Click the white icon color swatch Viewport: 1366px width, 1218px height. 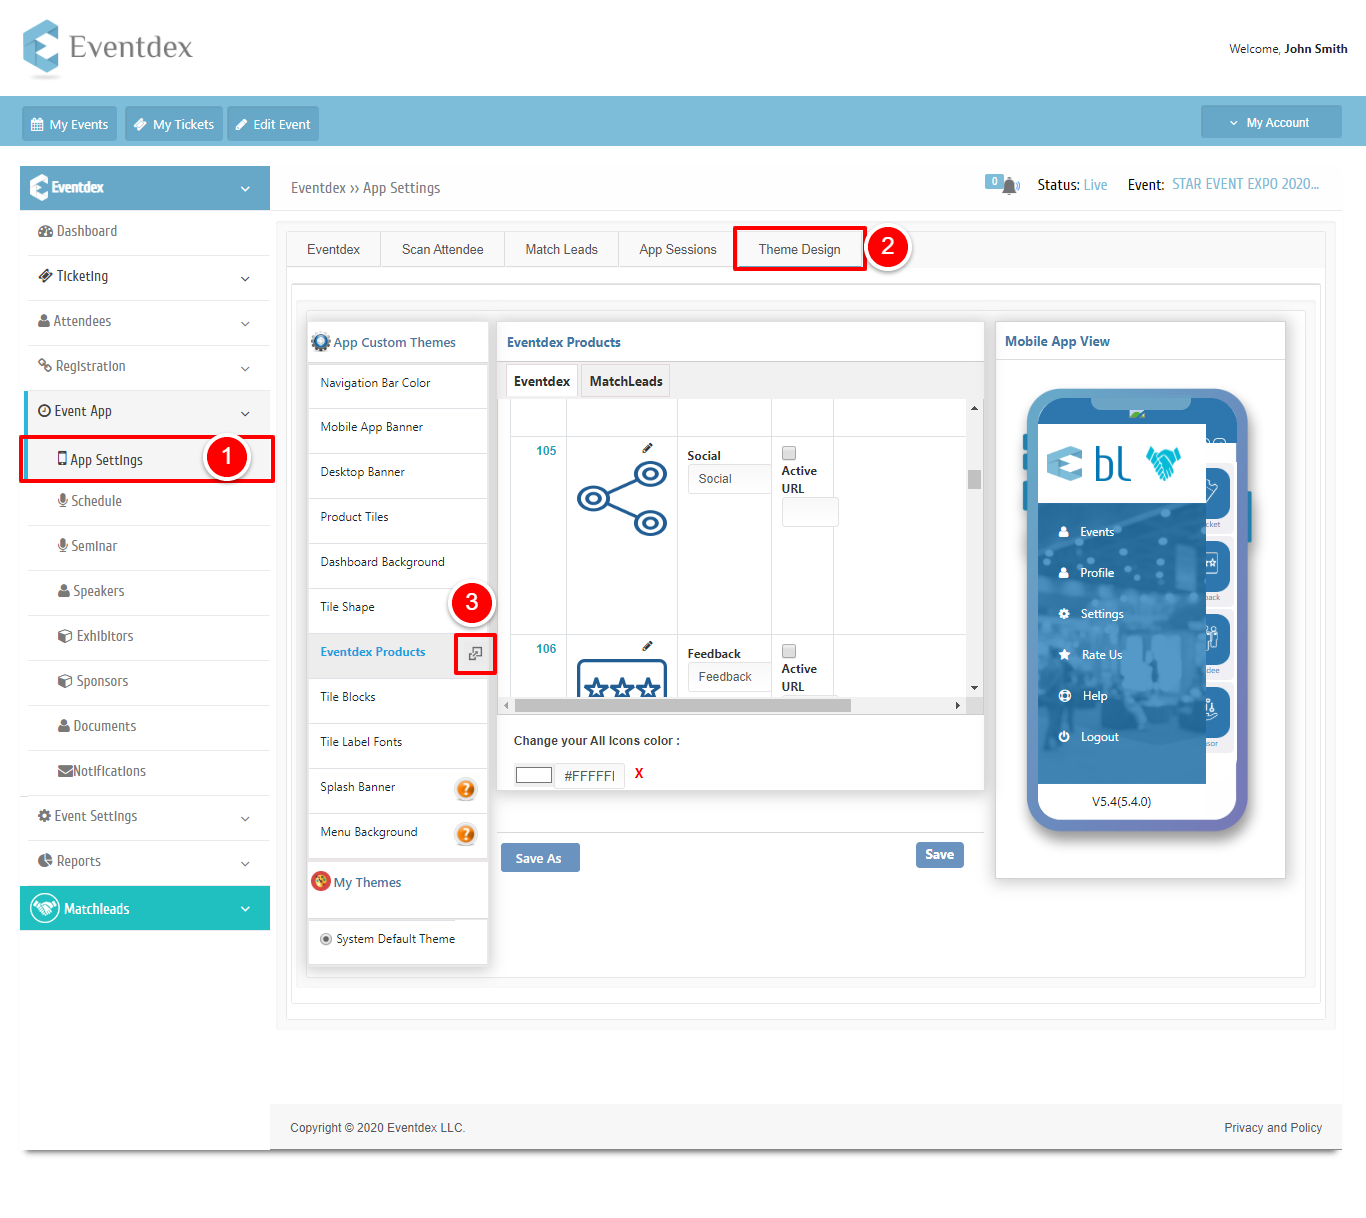[534, 775]
